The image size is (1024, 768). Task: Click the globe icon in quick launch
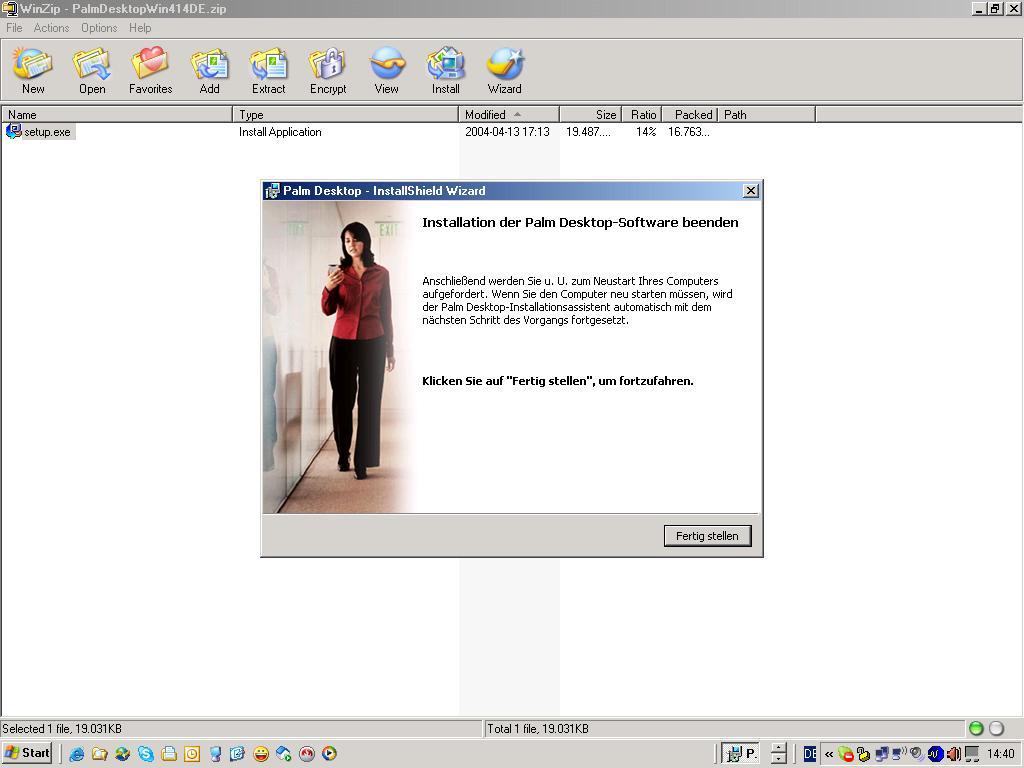point(122,754)
